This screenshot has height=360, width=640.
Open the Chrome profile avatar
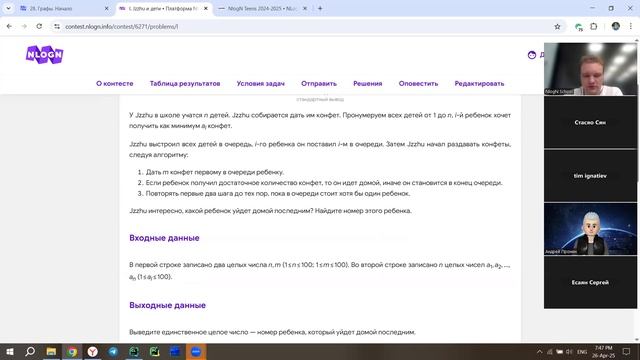(x=616, y=27)
